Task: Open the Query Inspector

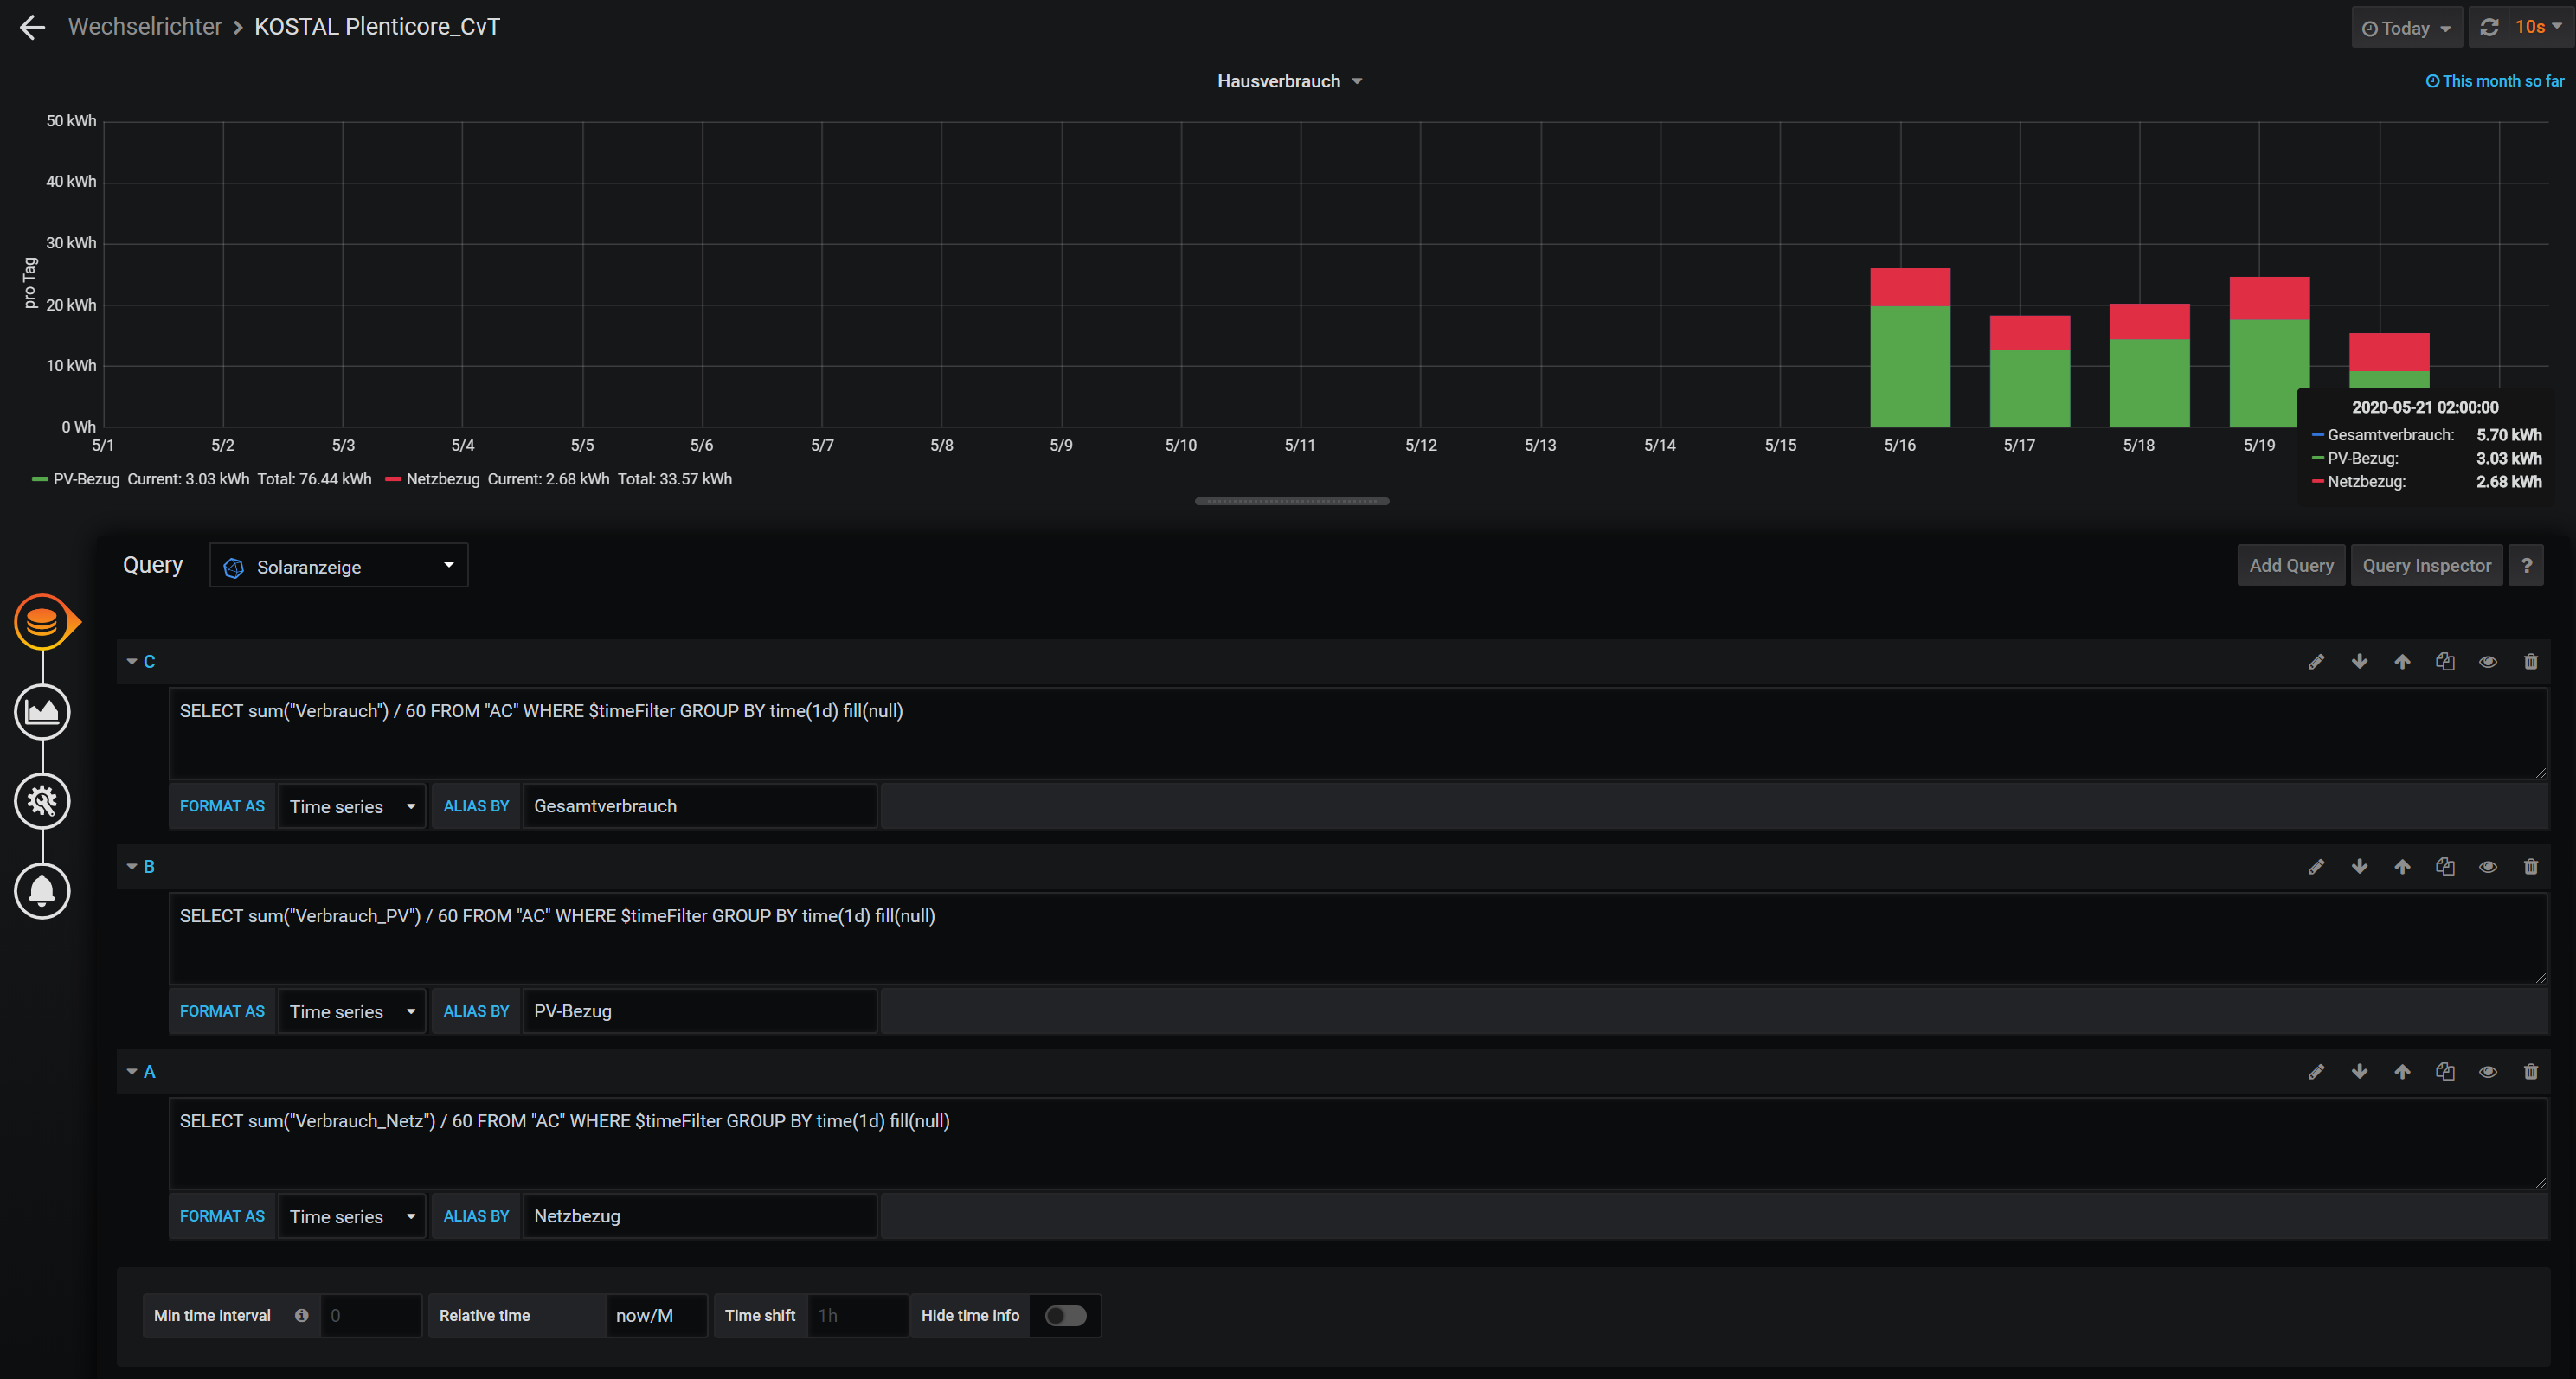Action: click(x=2426, y=566)
